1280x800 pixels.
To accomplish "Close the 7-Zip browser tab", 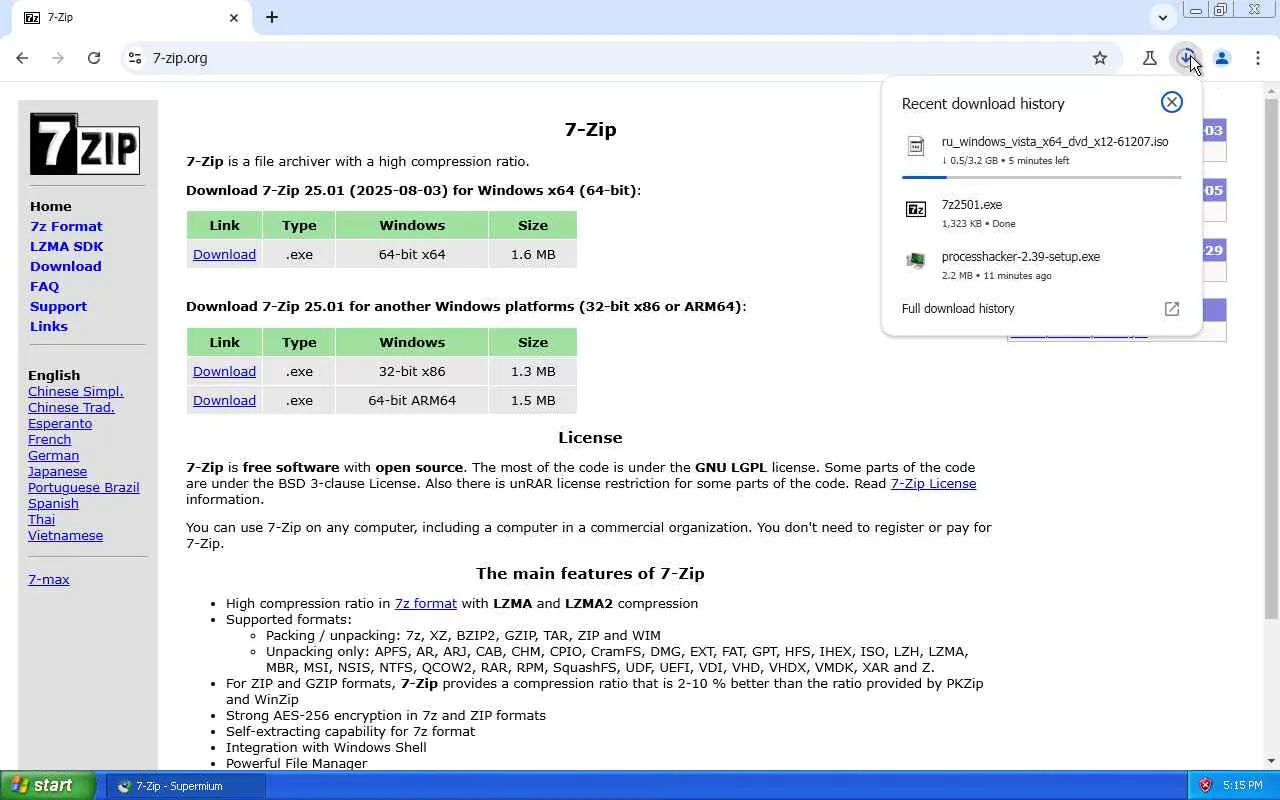I will [x=234, y=17].
